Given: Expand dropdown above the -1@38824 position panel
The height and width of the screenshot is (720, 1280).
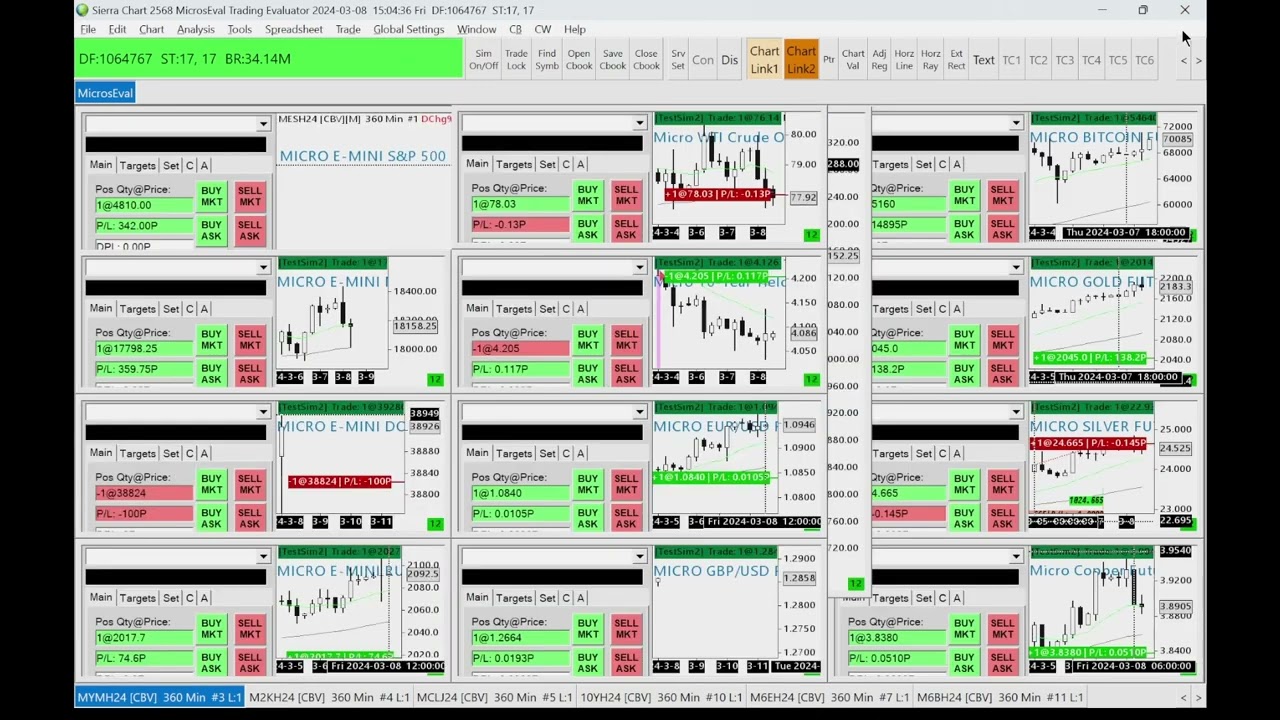Looking at the screenshot, I should coord(263,412).
